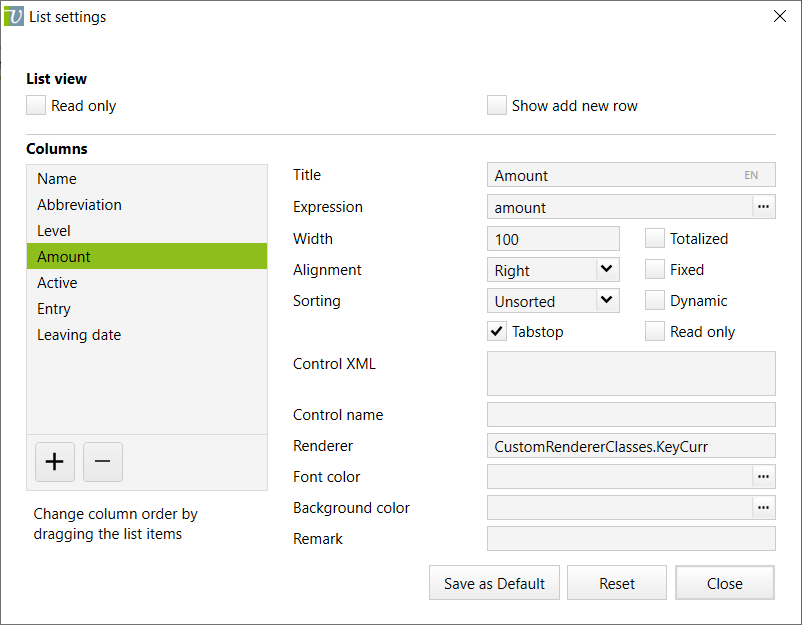Expand the Alignment dropdown
The height and width of the screenshot is (625, 802).
click(606, 270)
